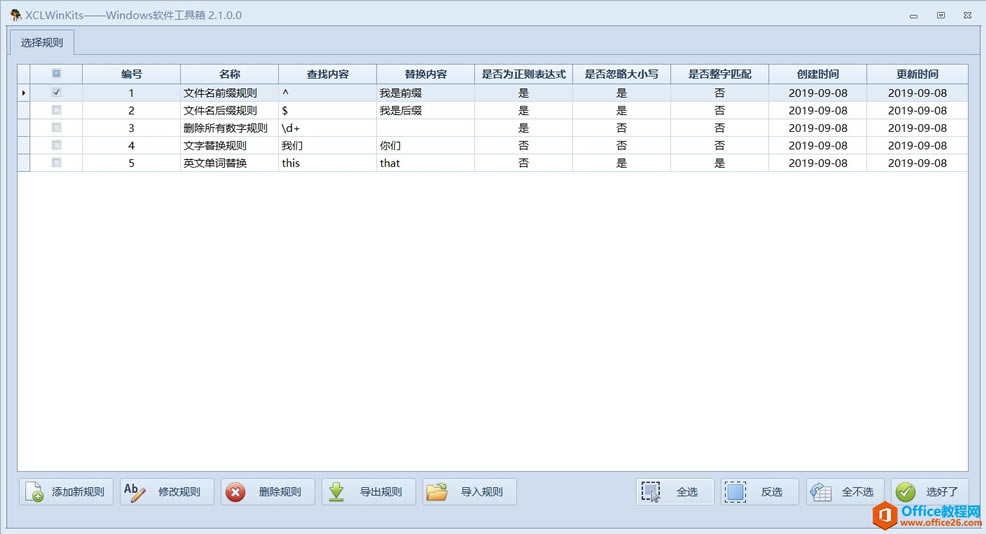This screenshot has height=534, width=986.
Task: Click the 全不选 button label
Action: point(858,492)
